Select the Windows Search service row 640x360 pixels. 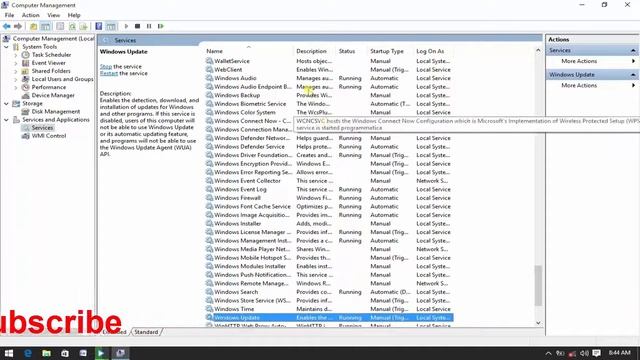[329, 292]
